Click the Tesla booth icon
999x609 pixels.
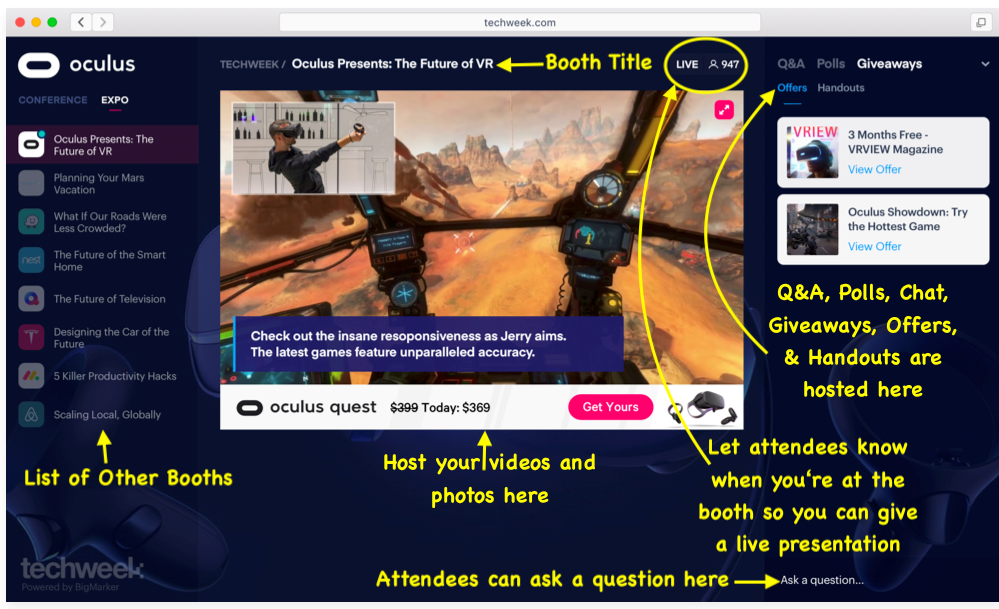(33, 337)
